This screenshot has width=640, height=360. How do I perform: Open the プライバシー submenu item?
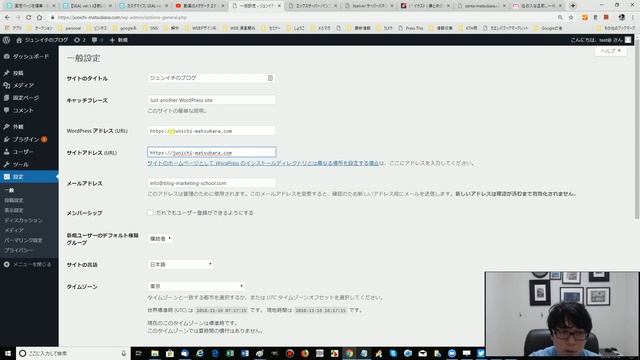pos(18,250)
